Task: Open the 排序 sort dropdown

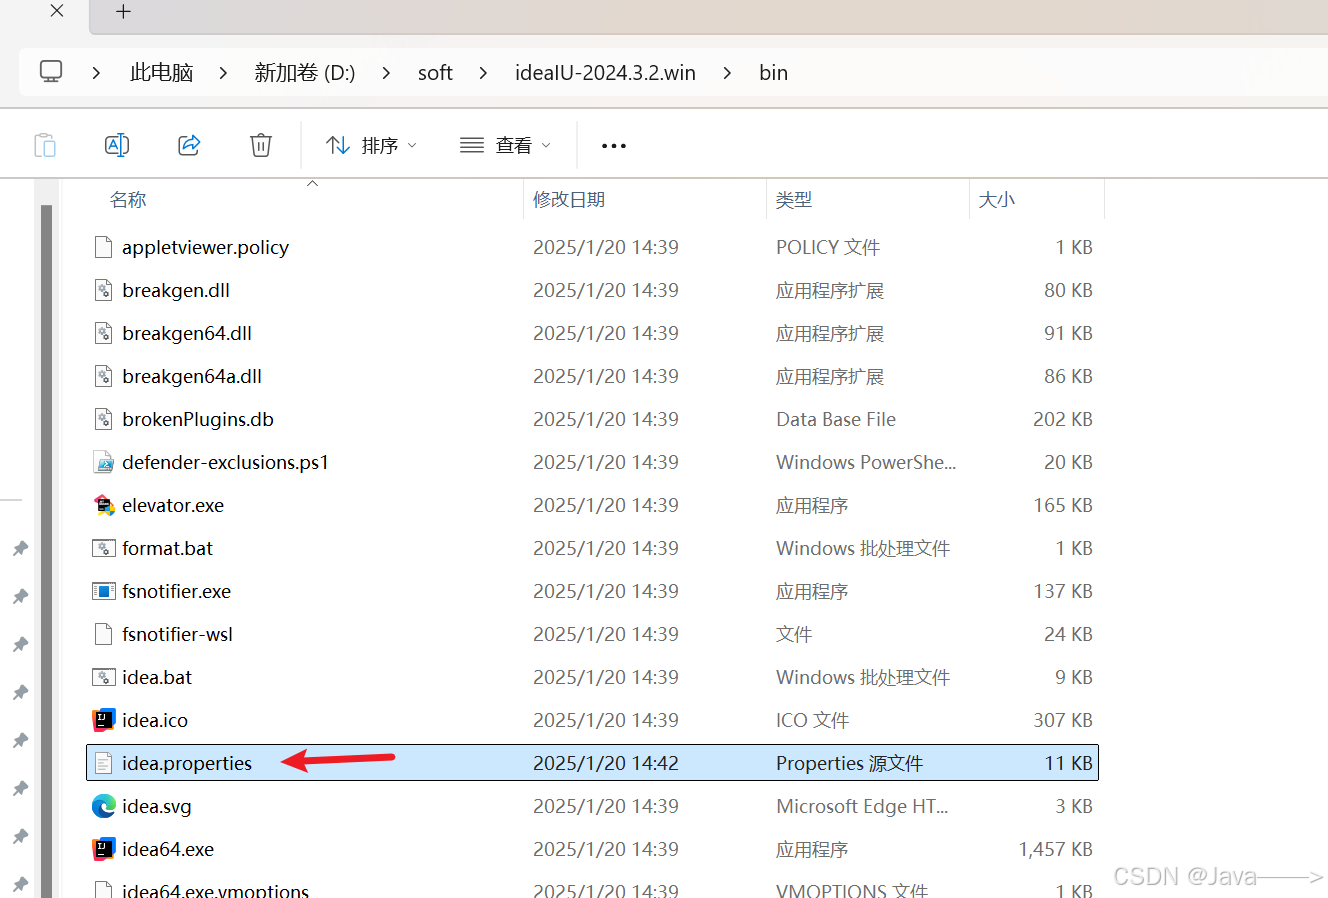Action: pyautogui.click(x=372, y=146)
